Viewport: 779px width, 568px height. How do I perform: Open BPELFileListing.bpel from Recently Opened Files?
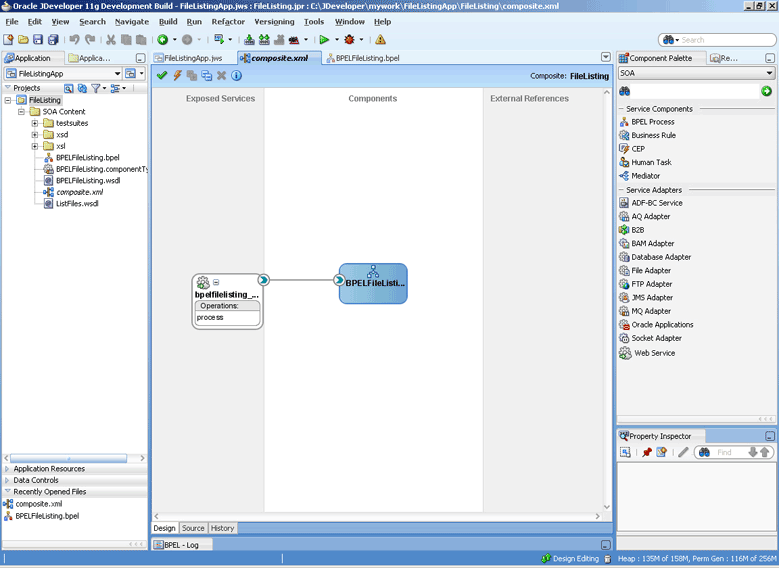tap(47, 516)
